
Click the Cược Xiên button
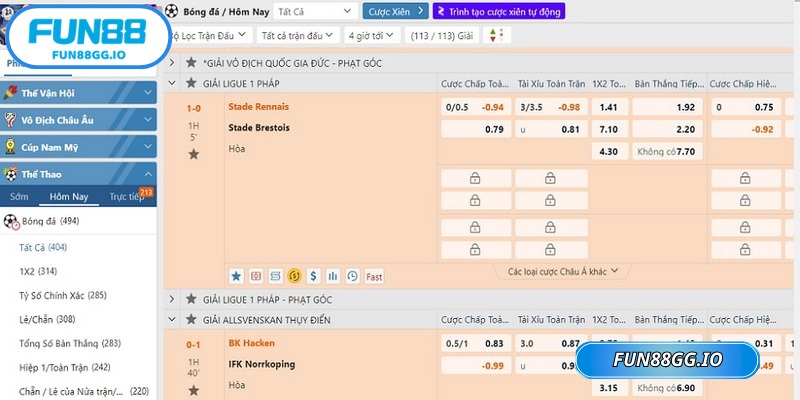(395, 11)
